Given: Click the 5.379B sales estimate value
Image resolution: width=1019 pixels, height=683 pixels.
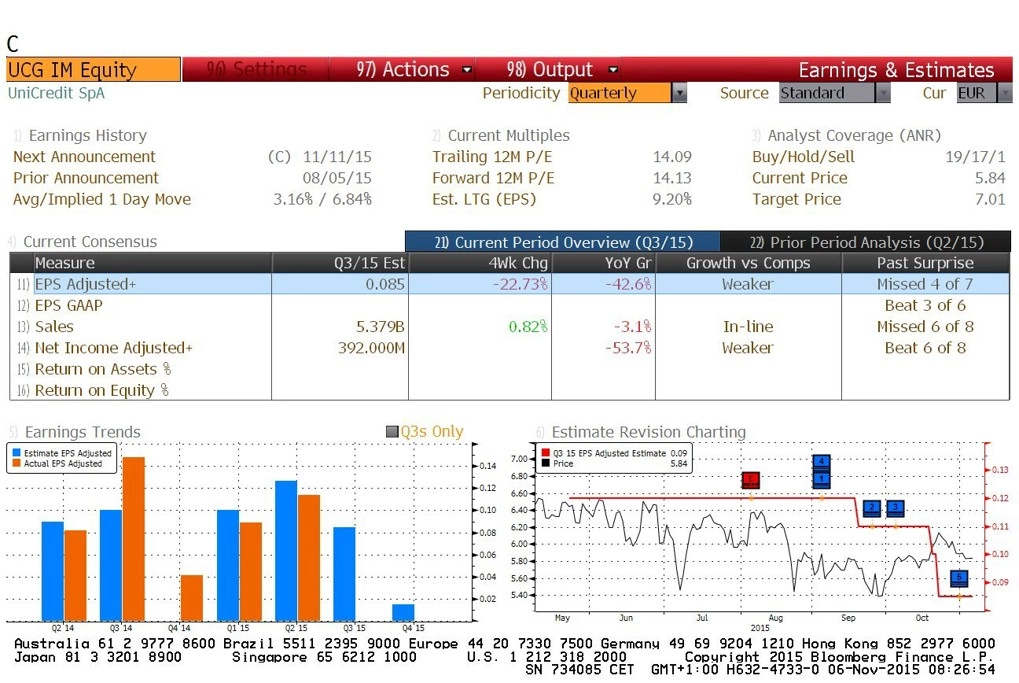Looking at the screenshot, I should [380, 326].
